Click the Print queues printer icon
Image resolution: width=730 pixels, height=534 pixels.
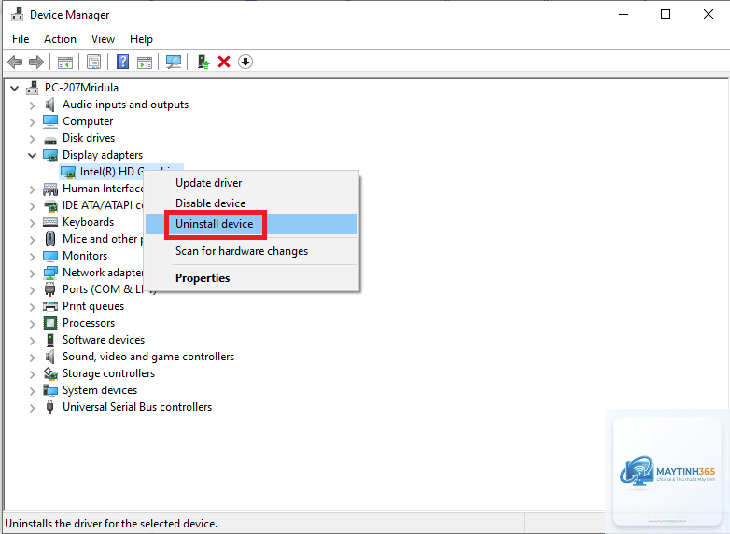[x=50, y=306]
